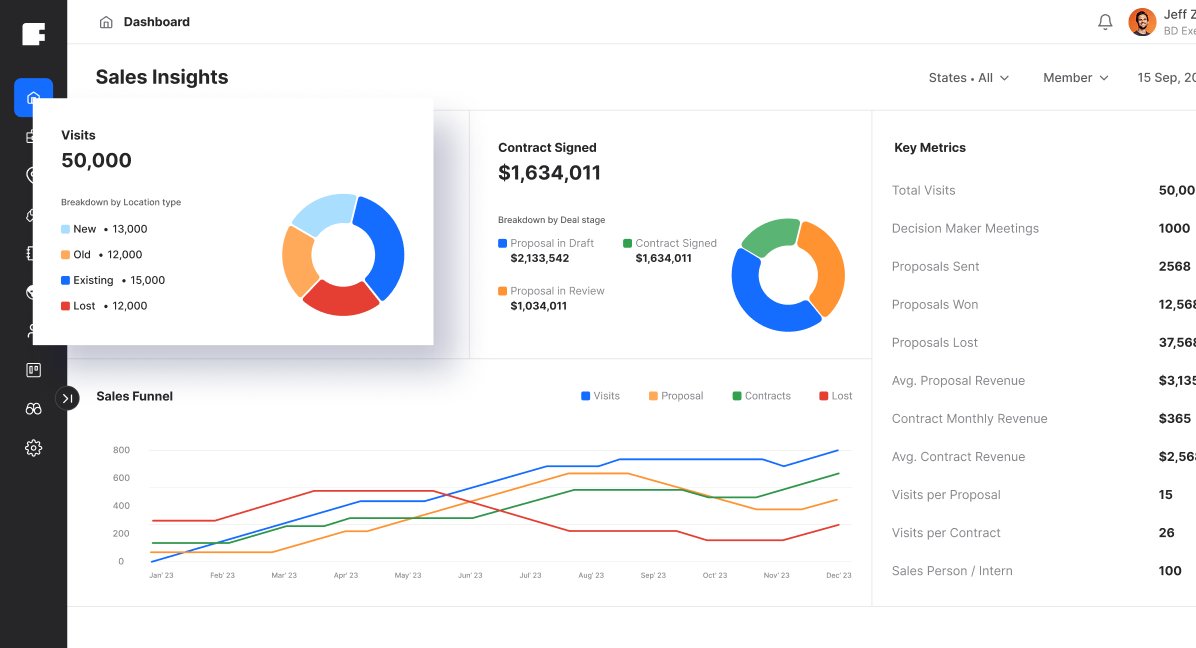The width and height of the screenshot is (1196, 648).
Task: Toggle the Visits series in the Sales Funnel legend
Action: pos(600,396)
